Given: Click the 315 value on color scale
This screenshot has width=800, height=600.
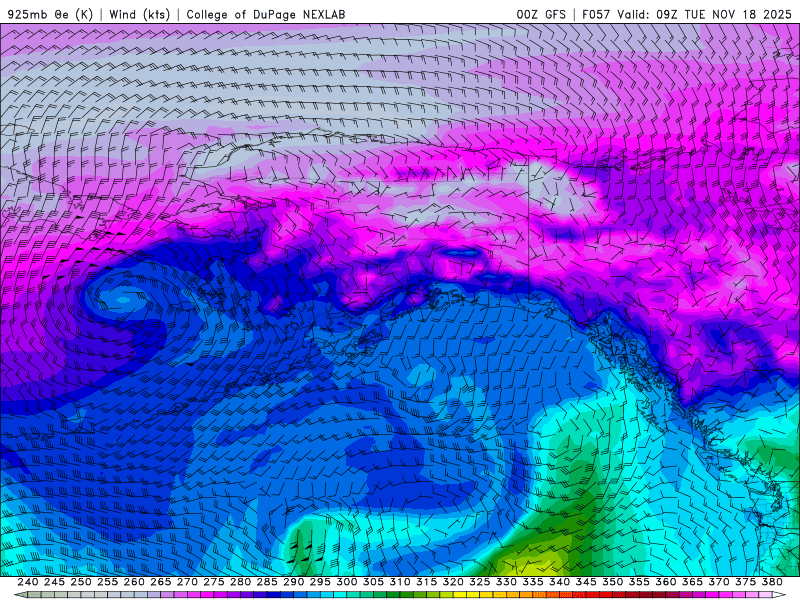Looking at the screenshot, I should (x=426, y=582).
